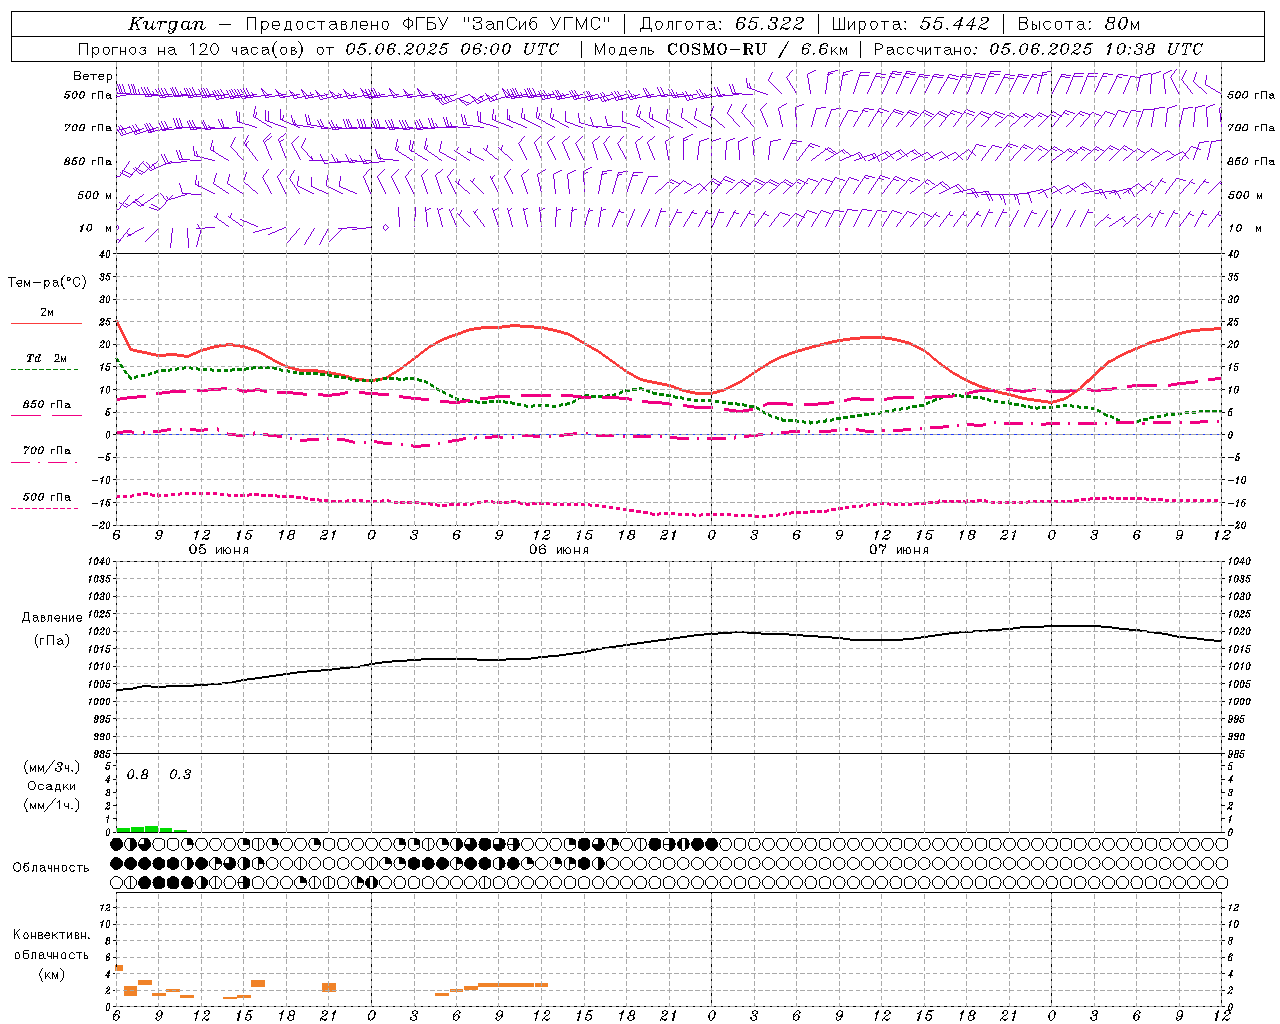Click the "06 июня" date label
Viewport: 1280px width, 1024px height.
559,550
